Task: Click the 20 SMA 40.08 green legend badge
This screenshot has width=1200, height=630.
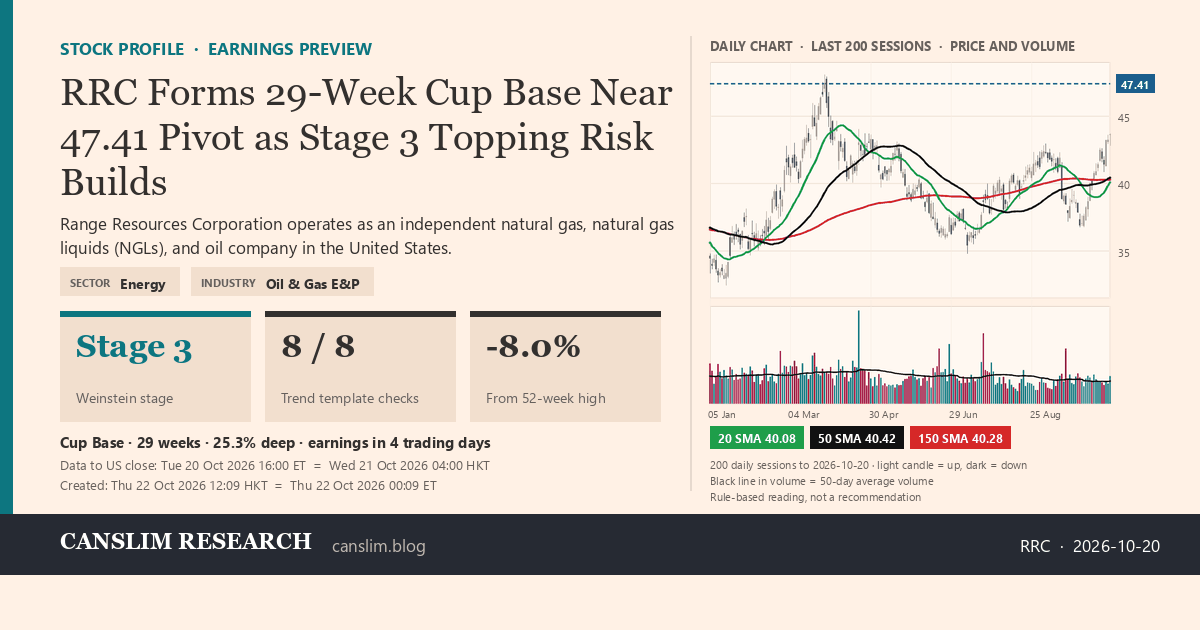Action: point(757,438)
